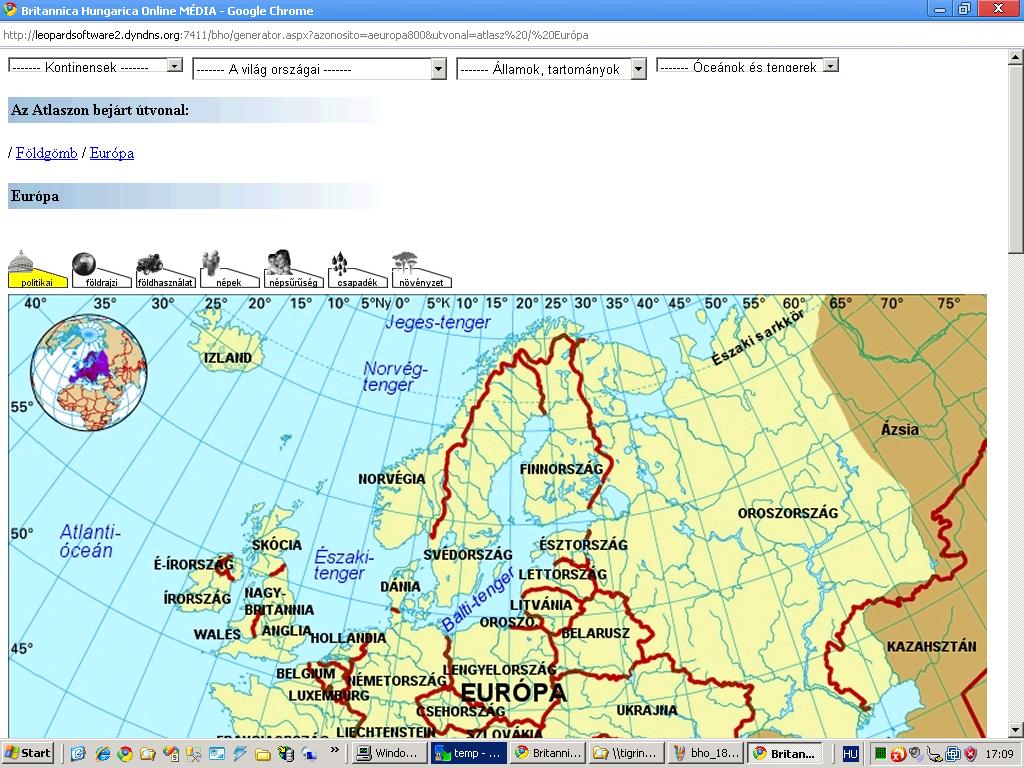
Task: Expand the 'Államok, tartományok' dropdown
Action: (x=551, y=69)
